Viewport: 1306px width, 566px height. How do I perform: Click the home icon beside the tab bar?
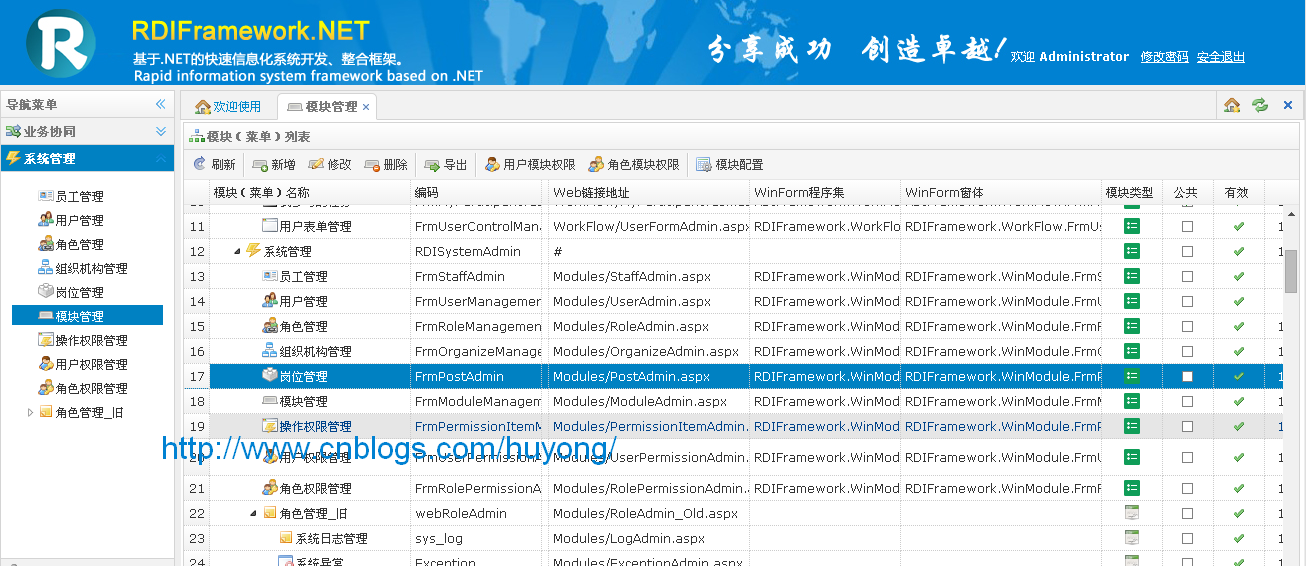coord(1232,105)
